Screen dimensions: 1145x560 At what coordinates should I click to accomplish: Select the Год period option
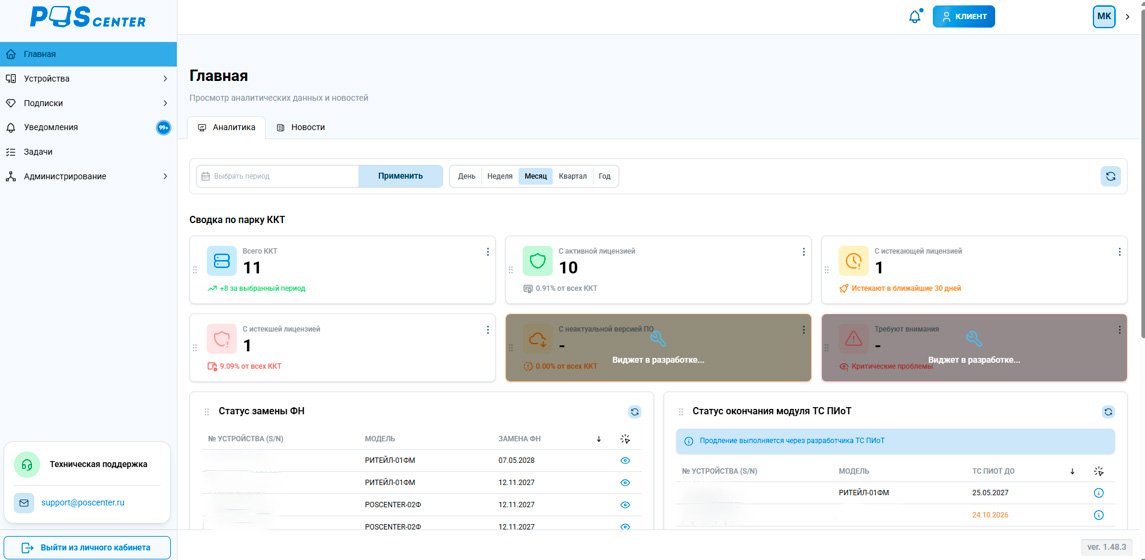[x=605, y=176]
